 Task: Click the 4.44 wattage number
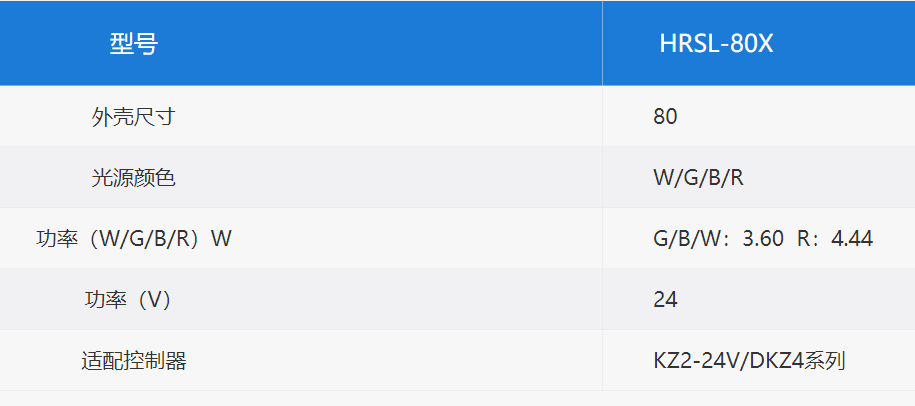click(852, 239)
